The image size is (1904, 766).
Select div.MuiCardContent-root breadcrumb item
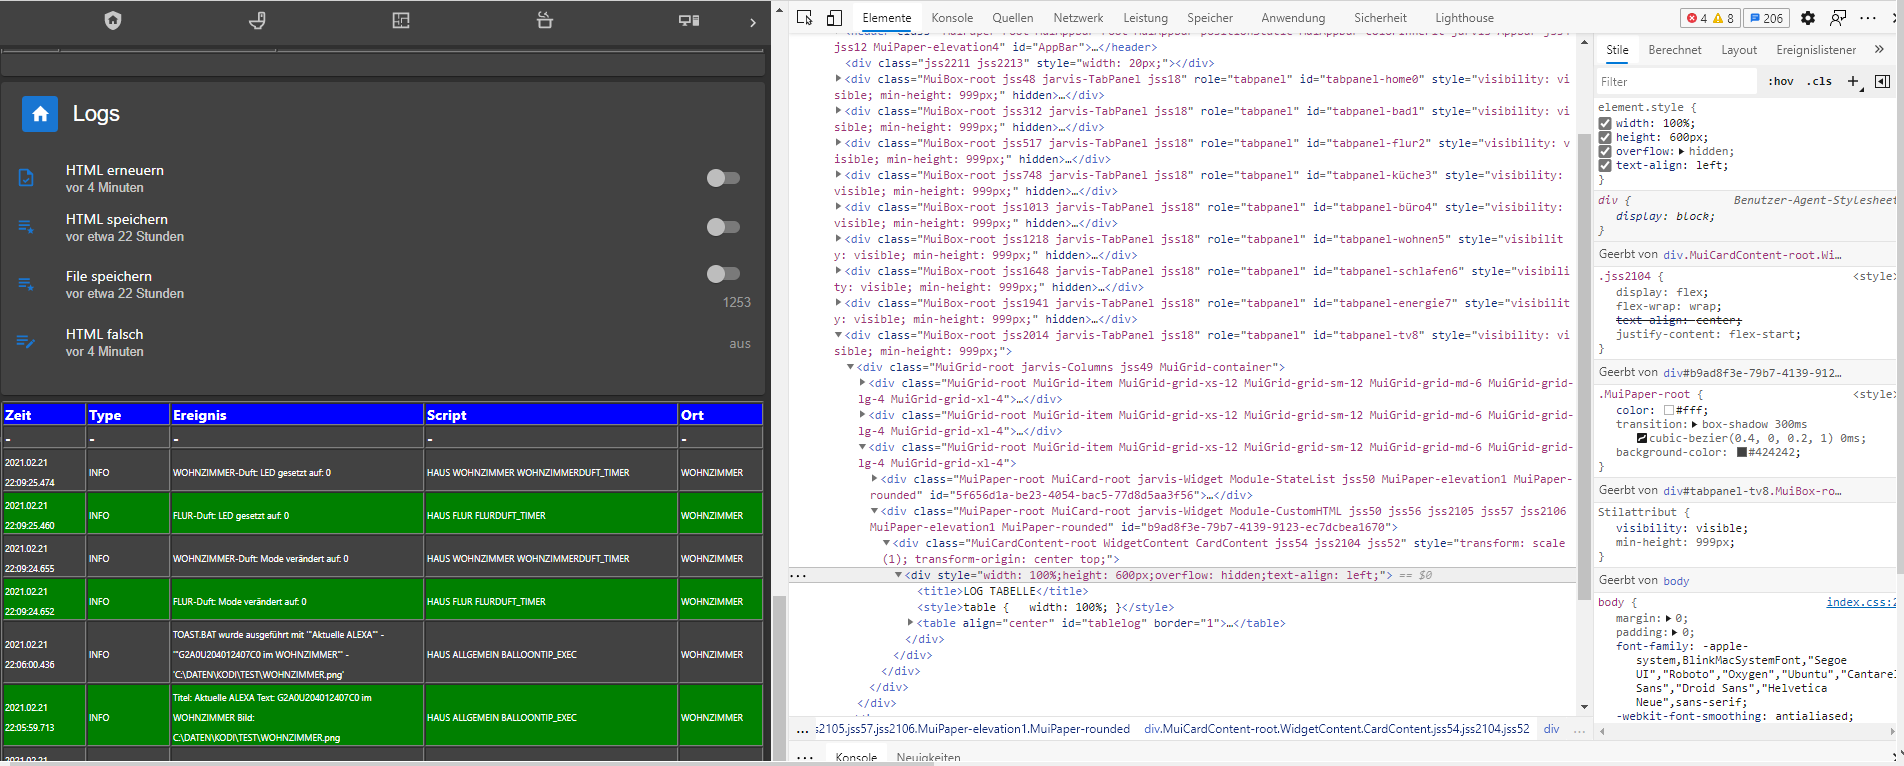click(x=1336, y=729)
